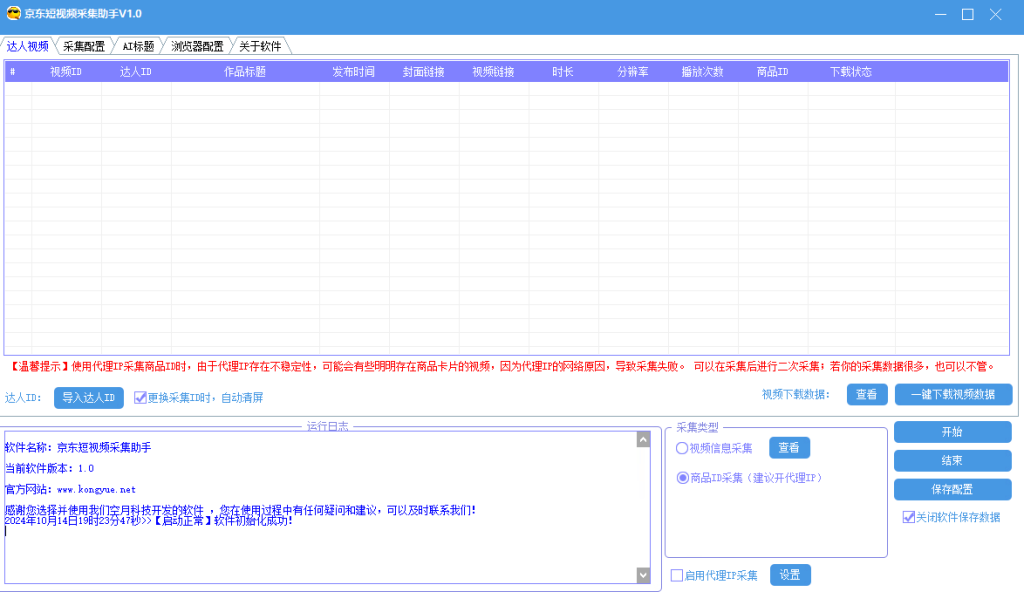The width and height of the screenshot is (1024, 612).
Task: Switch to the 达人视频 tab
Action: tap(27, 46)
